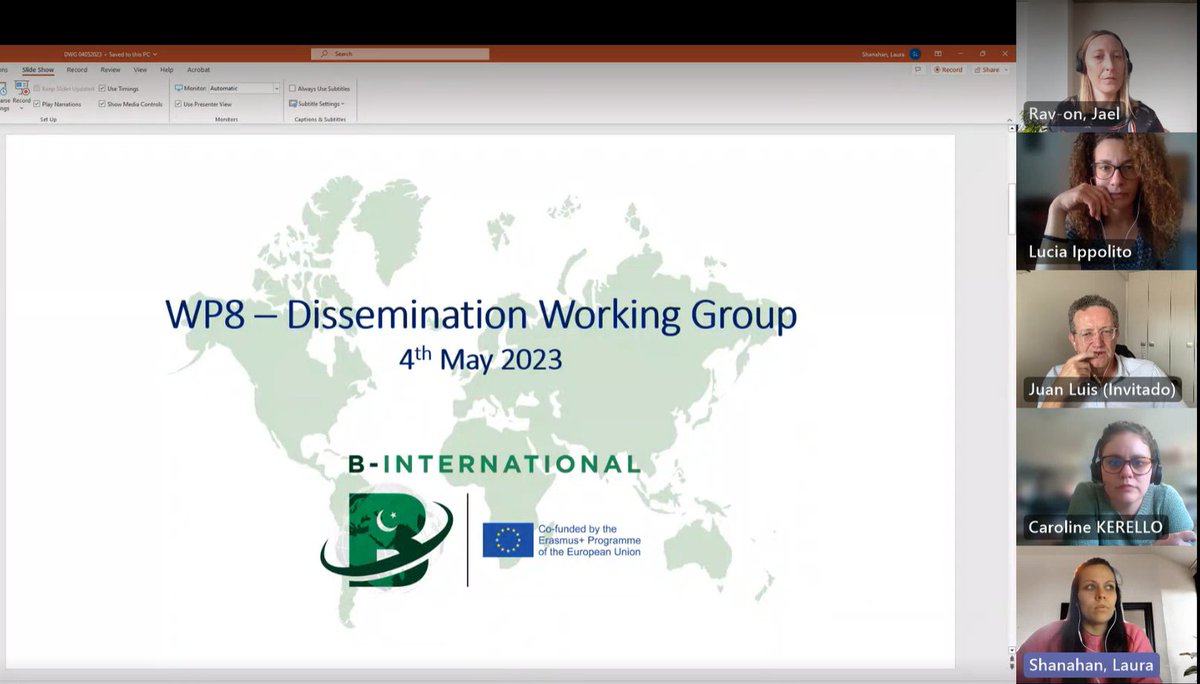Toggle the Use Presenter View checkbox
The image size is (1200, 684).
(x=178, y=104)
